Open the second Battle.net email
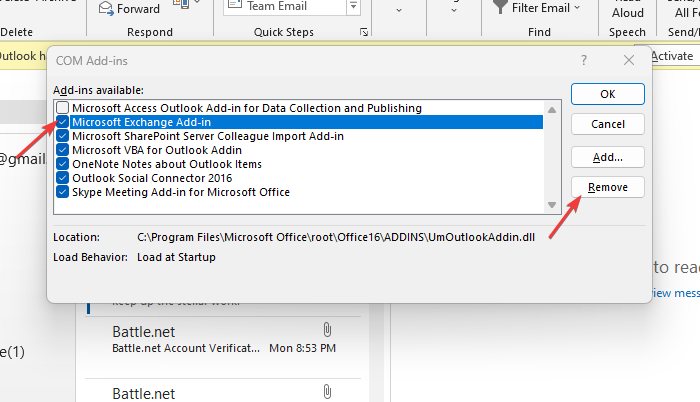The image size is (700, 402). pos(223,391)
